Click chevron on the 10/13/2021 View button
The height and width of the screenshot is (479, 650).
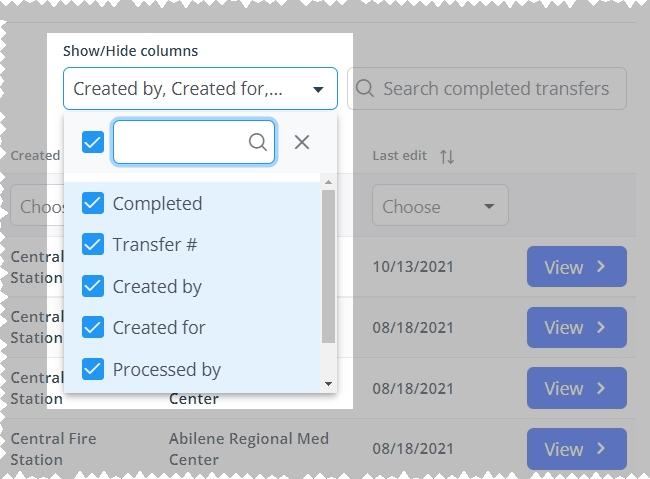(x=601, y=267)
